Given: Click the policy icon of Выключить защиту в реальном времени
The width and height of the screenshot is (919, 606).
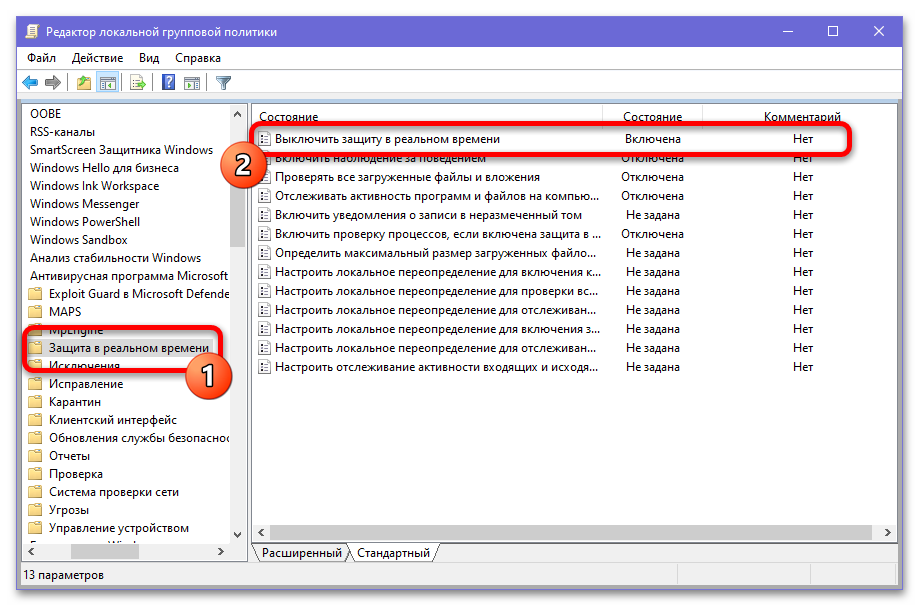Looking at the screenshot, I should 265,139.
